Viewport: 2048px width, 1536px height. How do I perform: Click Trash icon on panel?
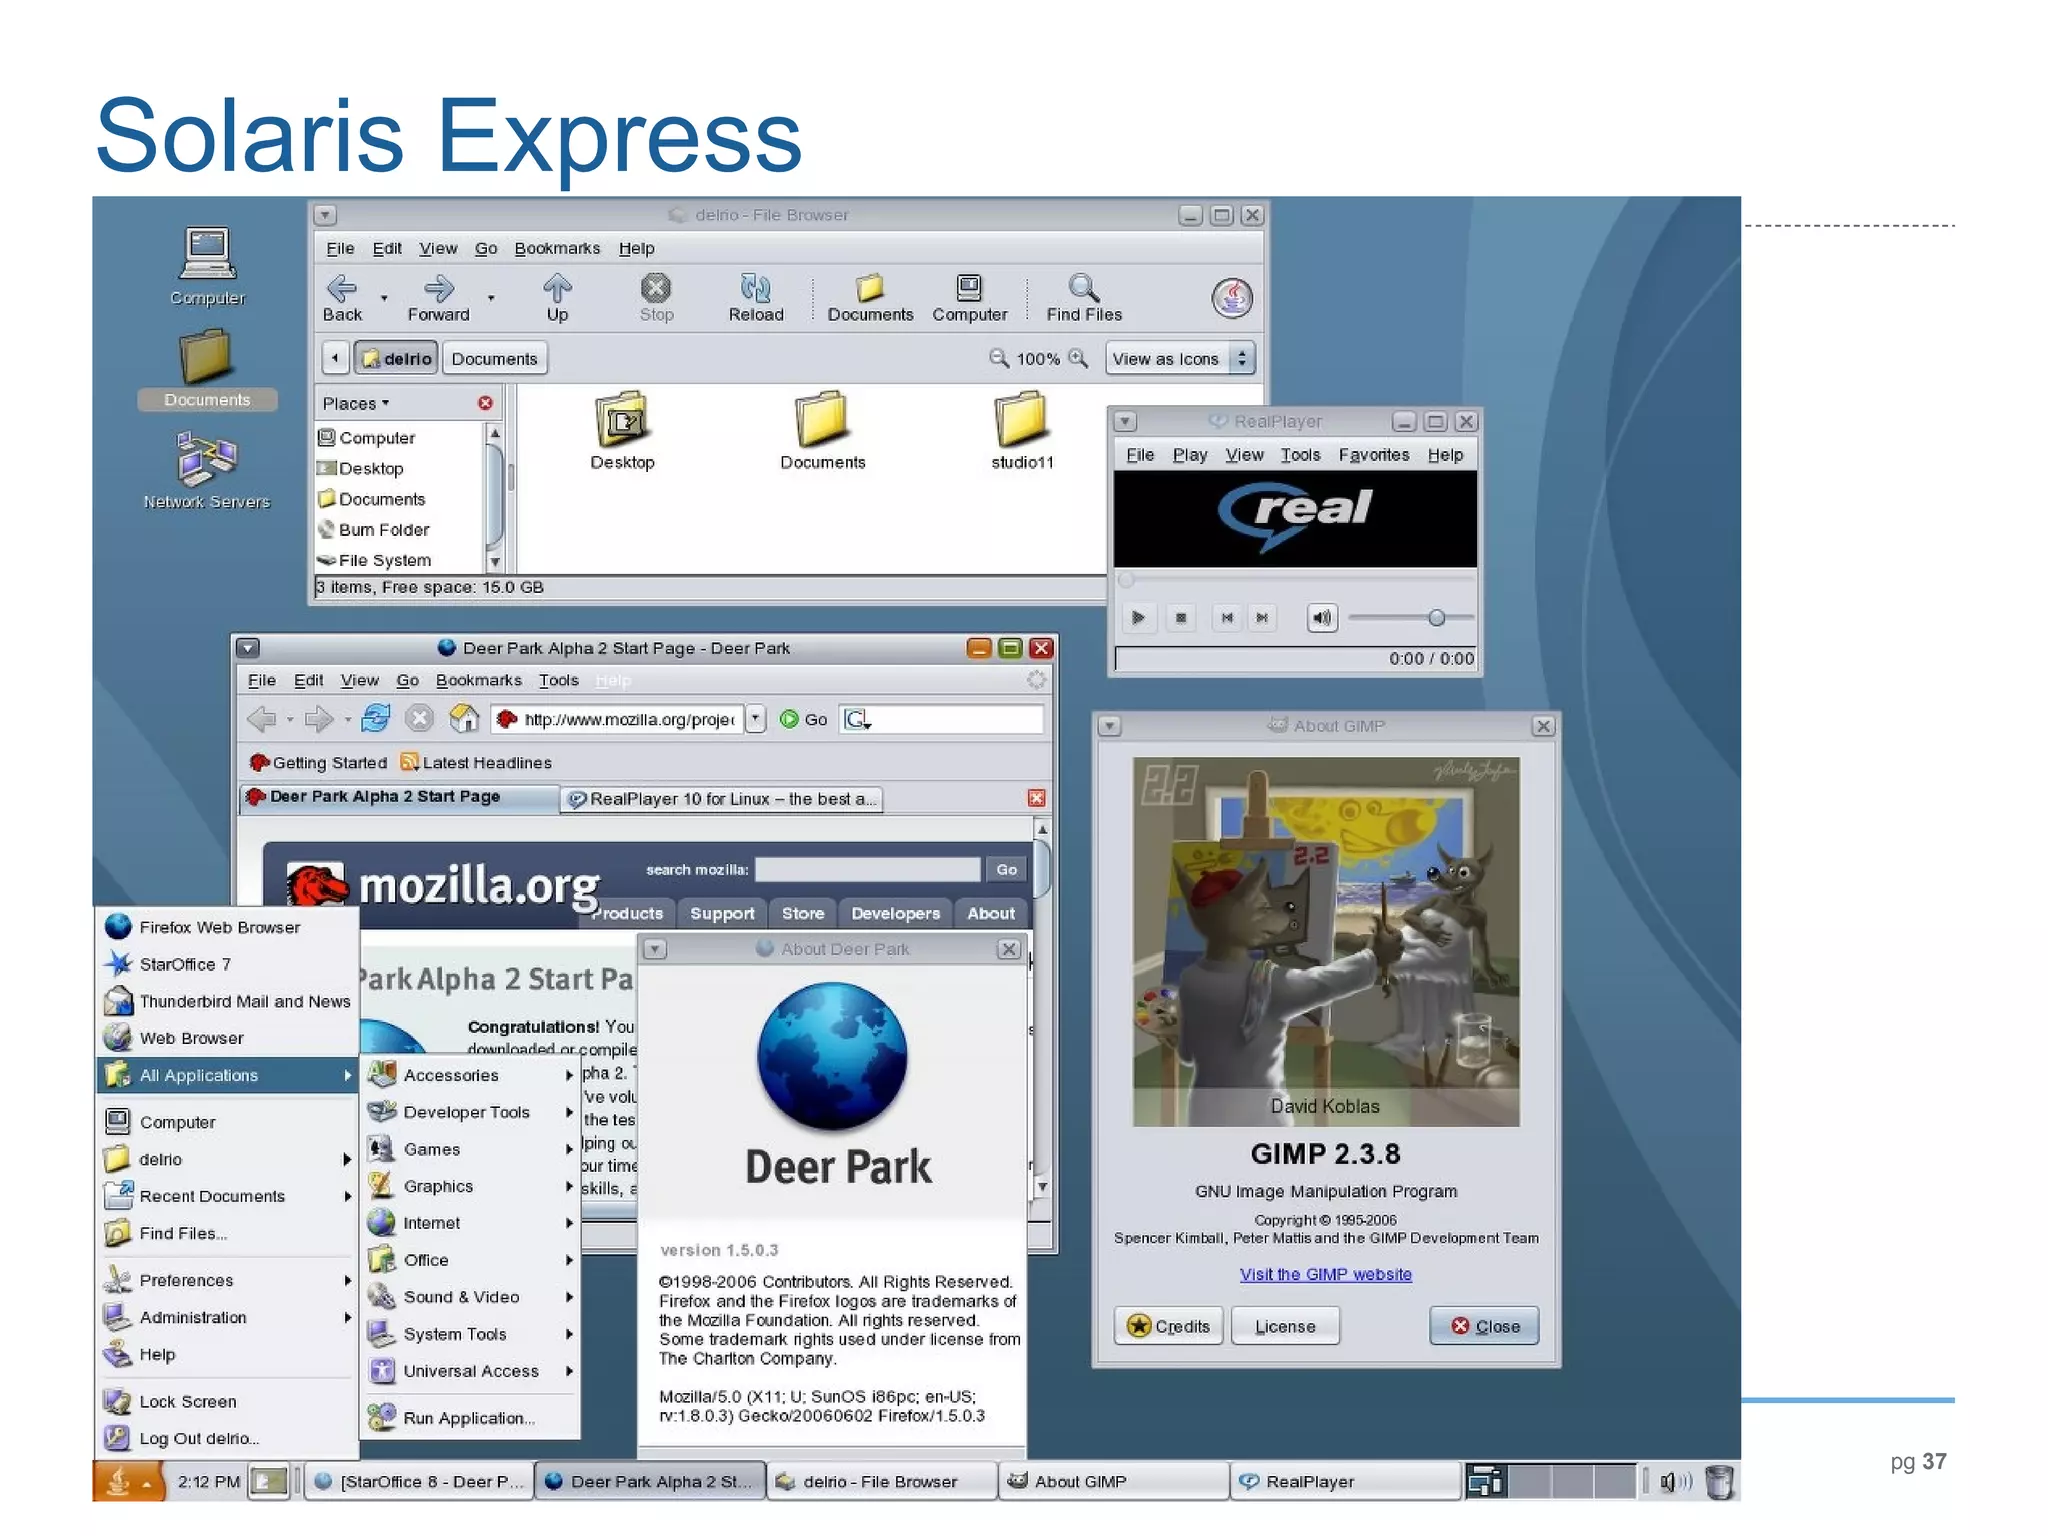pyautogui.click(x=1719, y=1481)
